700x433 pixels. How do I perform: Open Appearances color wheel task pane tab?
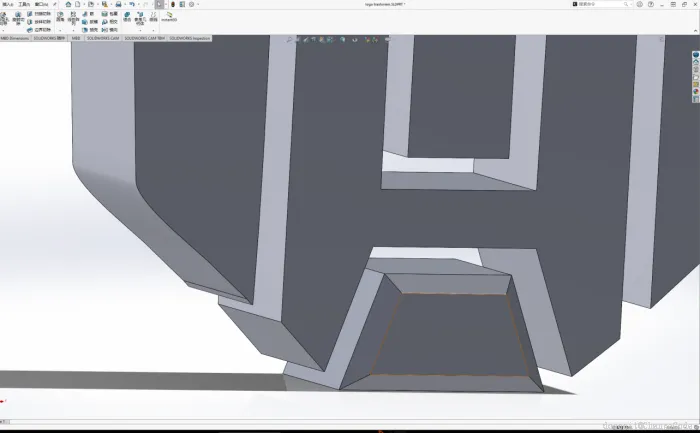(x=696, y=91)
